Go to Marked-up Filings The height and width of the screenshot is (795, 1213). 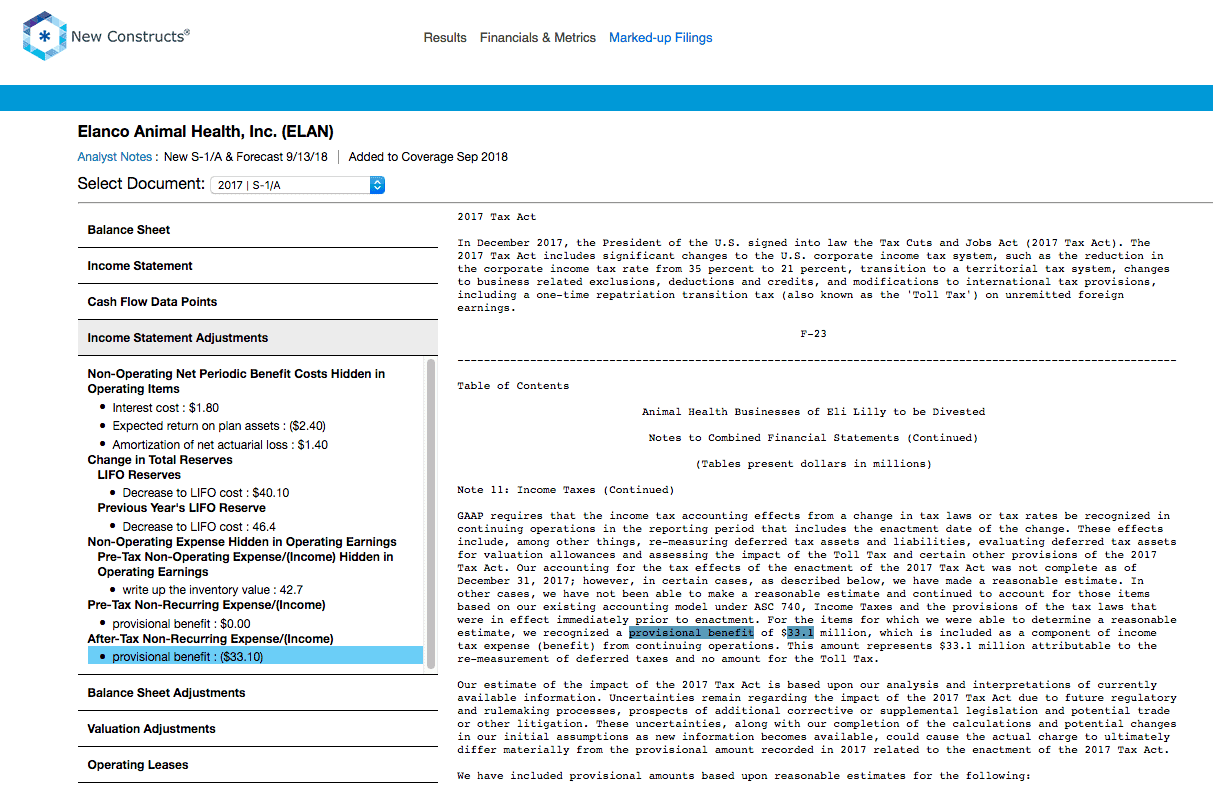(661, 38)
